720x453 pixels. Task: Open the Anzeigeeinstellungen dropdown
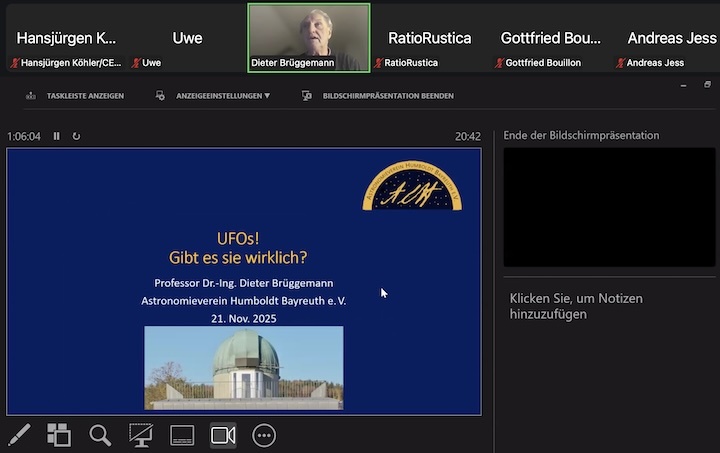point(223,96)
